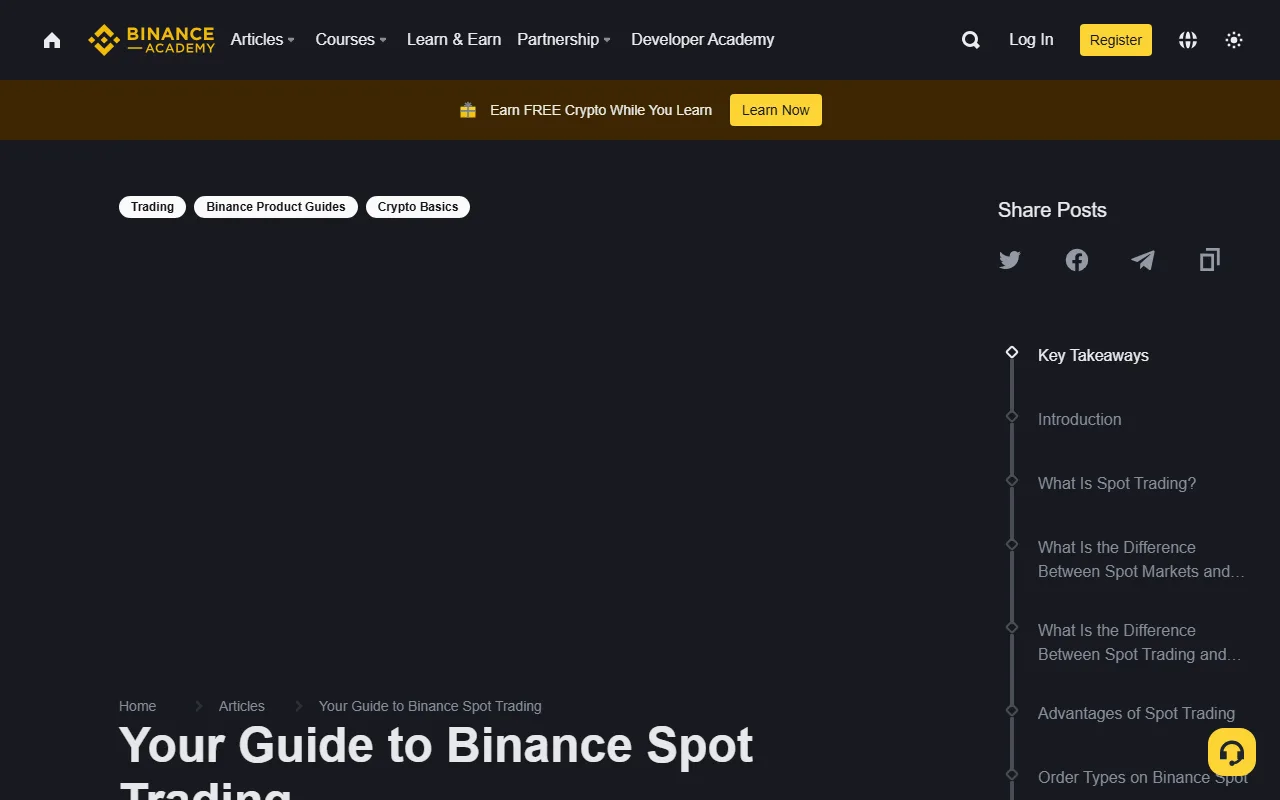The image size is (1280, 800).
Task: Jump to What Is Spot Trading?
Action: 1117,483
